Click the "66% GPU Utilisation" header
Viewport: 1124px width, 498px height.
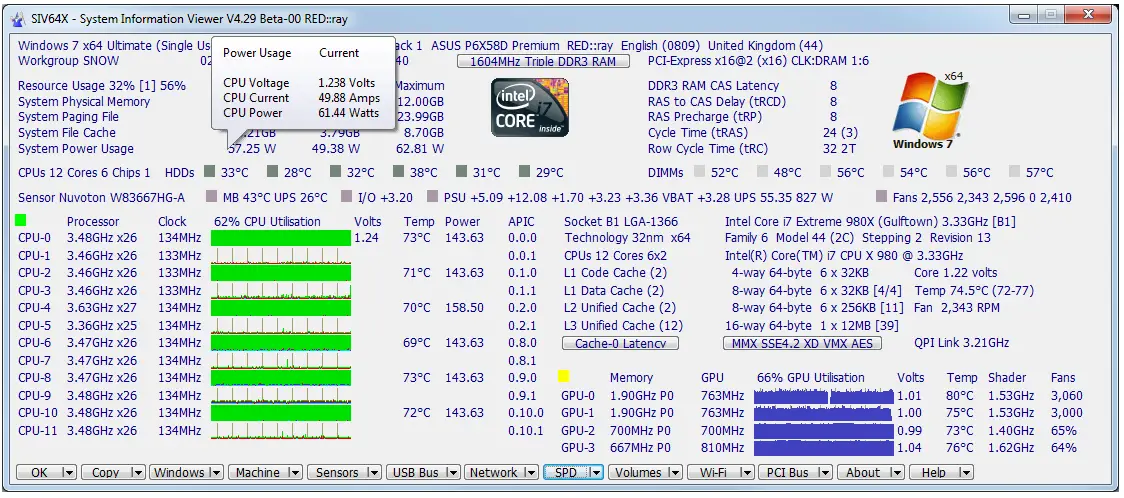pyautogui.click(x=811, y=378)
